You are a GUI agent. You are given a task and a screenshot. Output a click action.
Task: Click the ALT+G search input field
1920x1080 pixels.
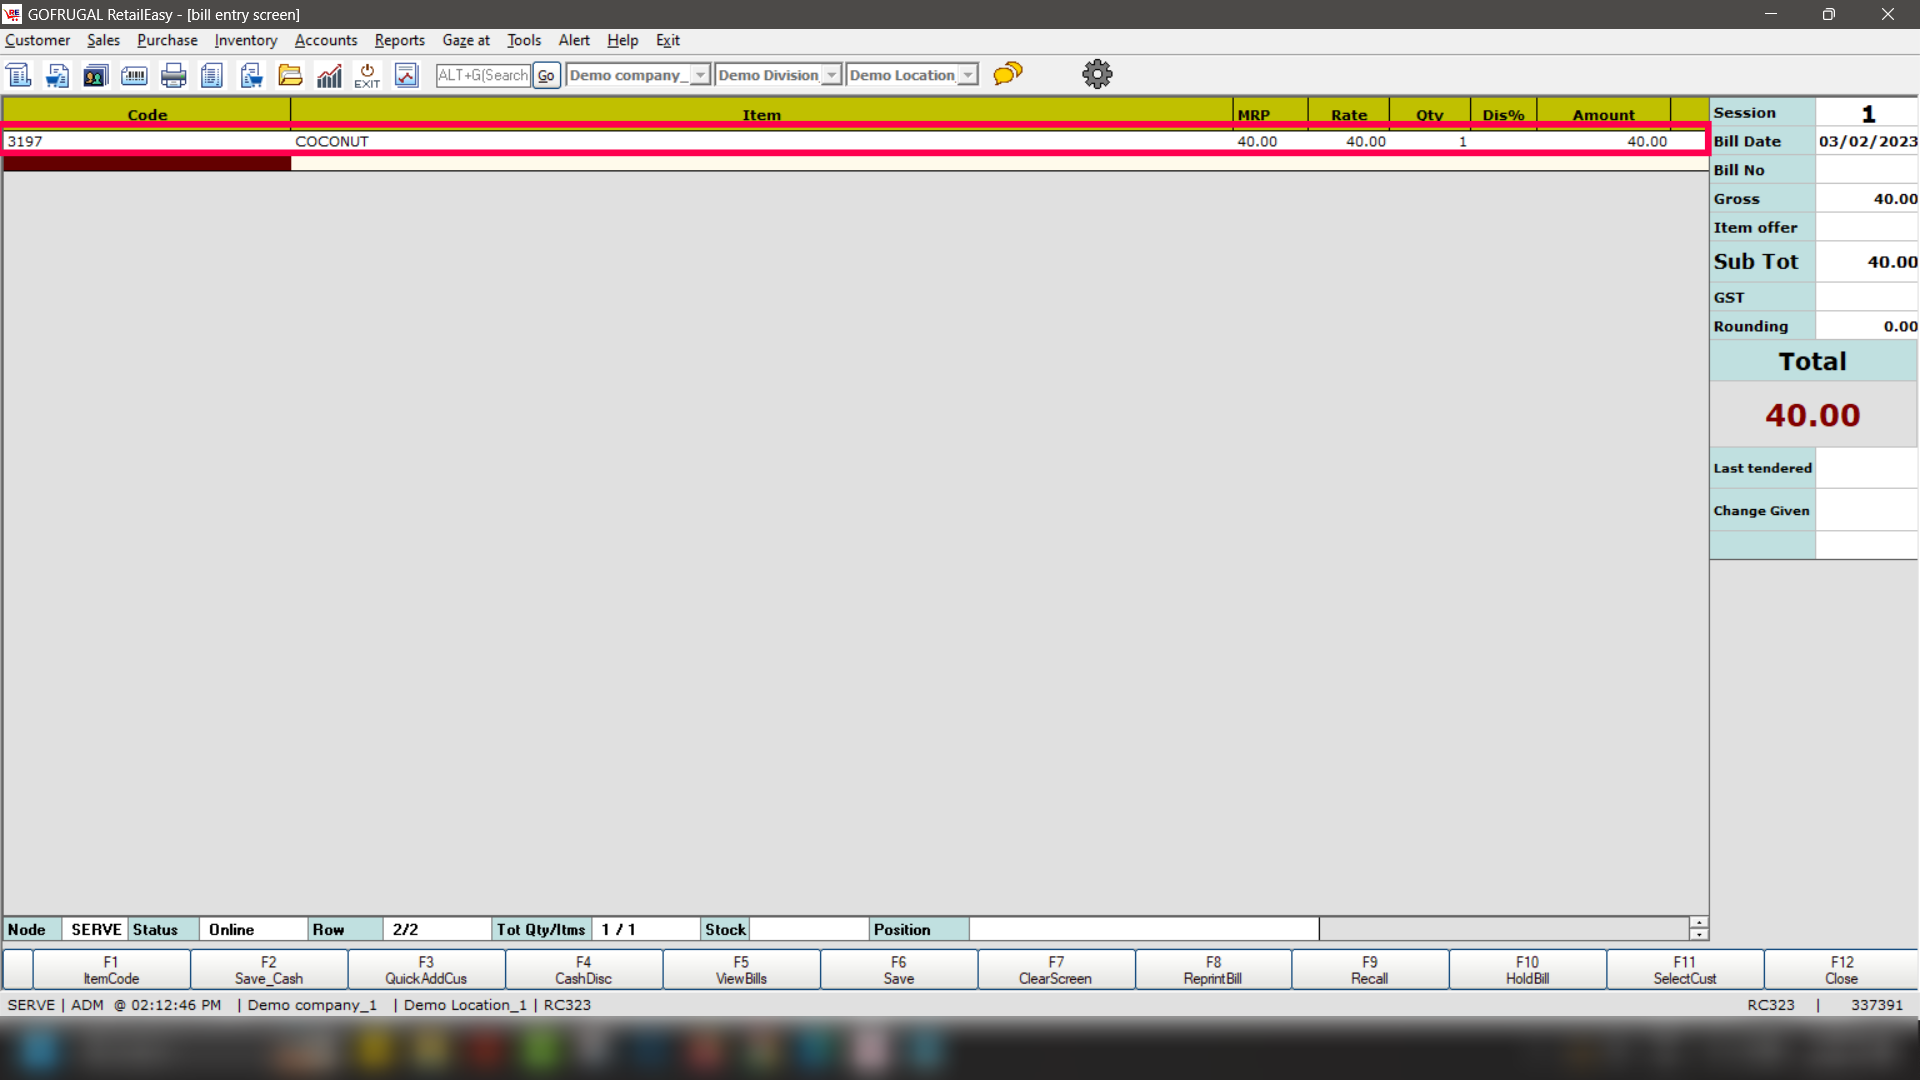[483, 75]
